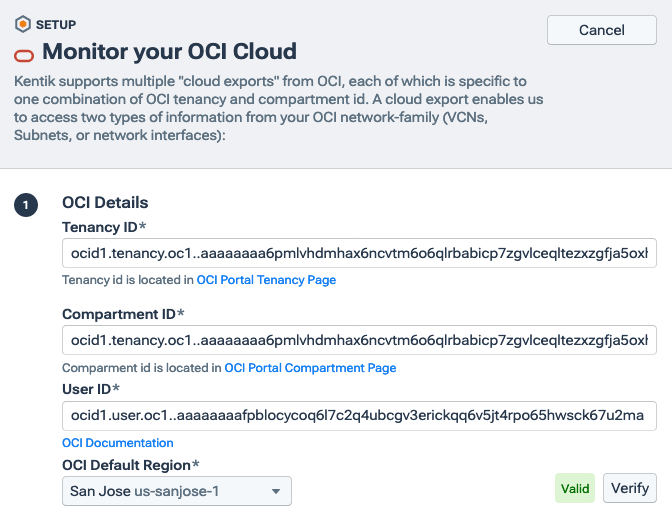Open the OCI Default Region dropdown

177,491
